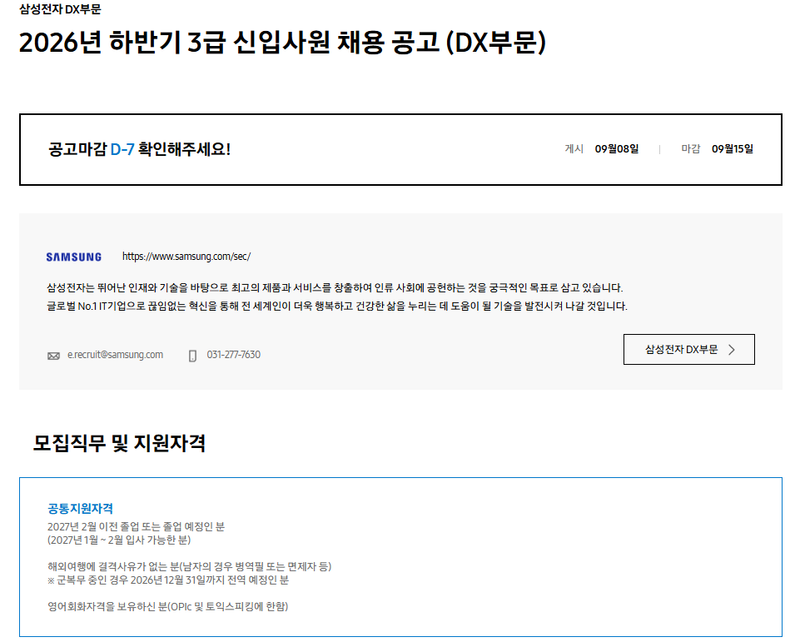Open the https://www.samsung.com/sec/ link
800x643 pixels.
[x=186, y=256]
